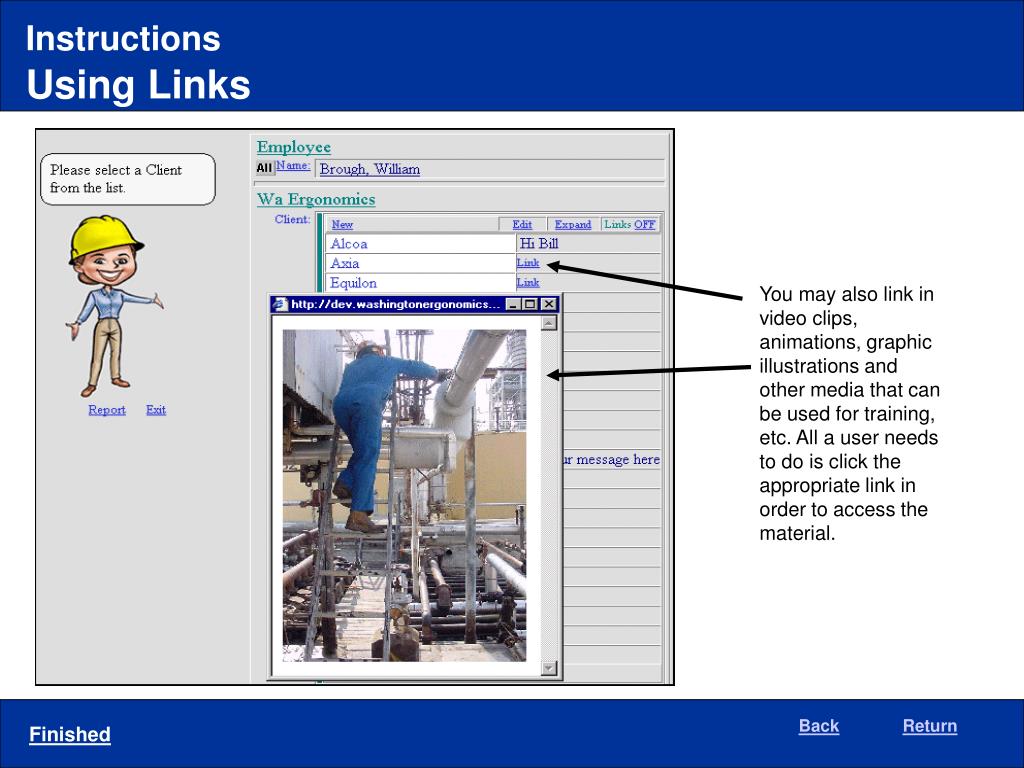
Task: Click the popup's Internet Explorer page icon
Action: [x=280, y=304]
